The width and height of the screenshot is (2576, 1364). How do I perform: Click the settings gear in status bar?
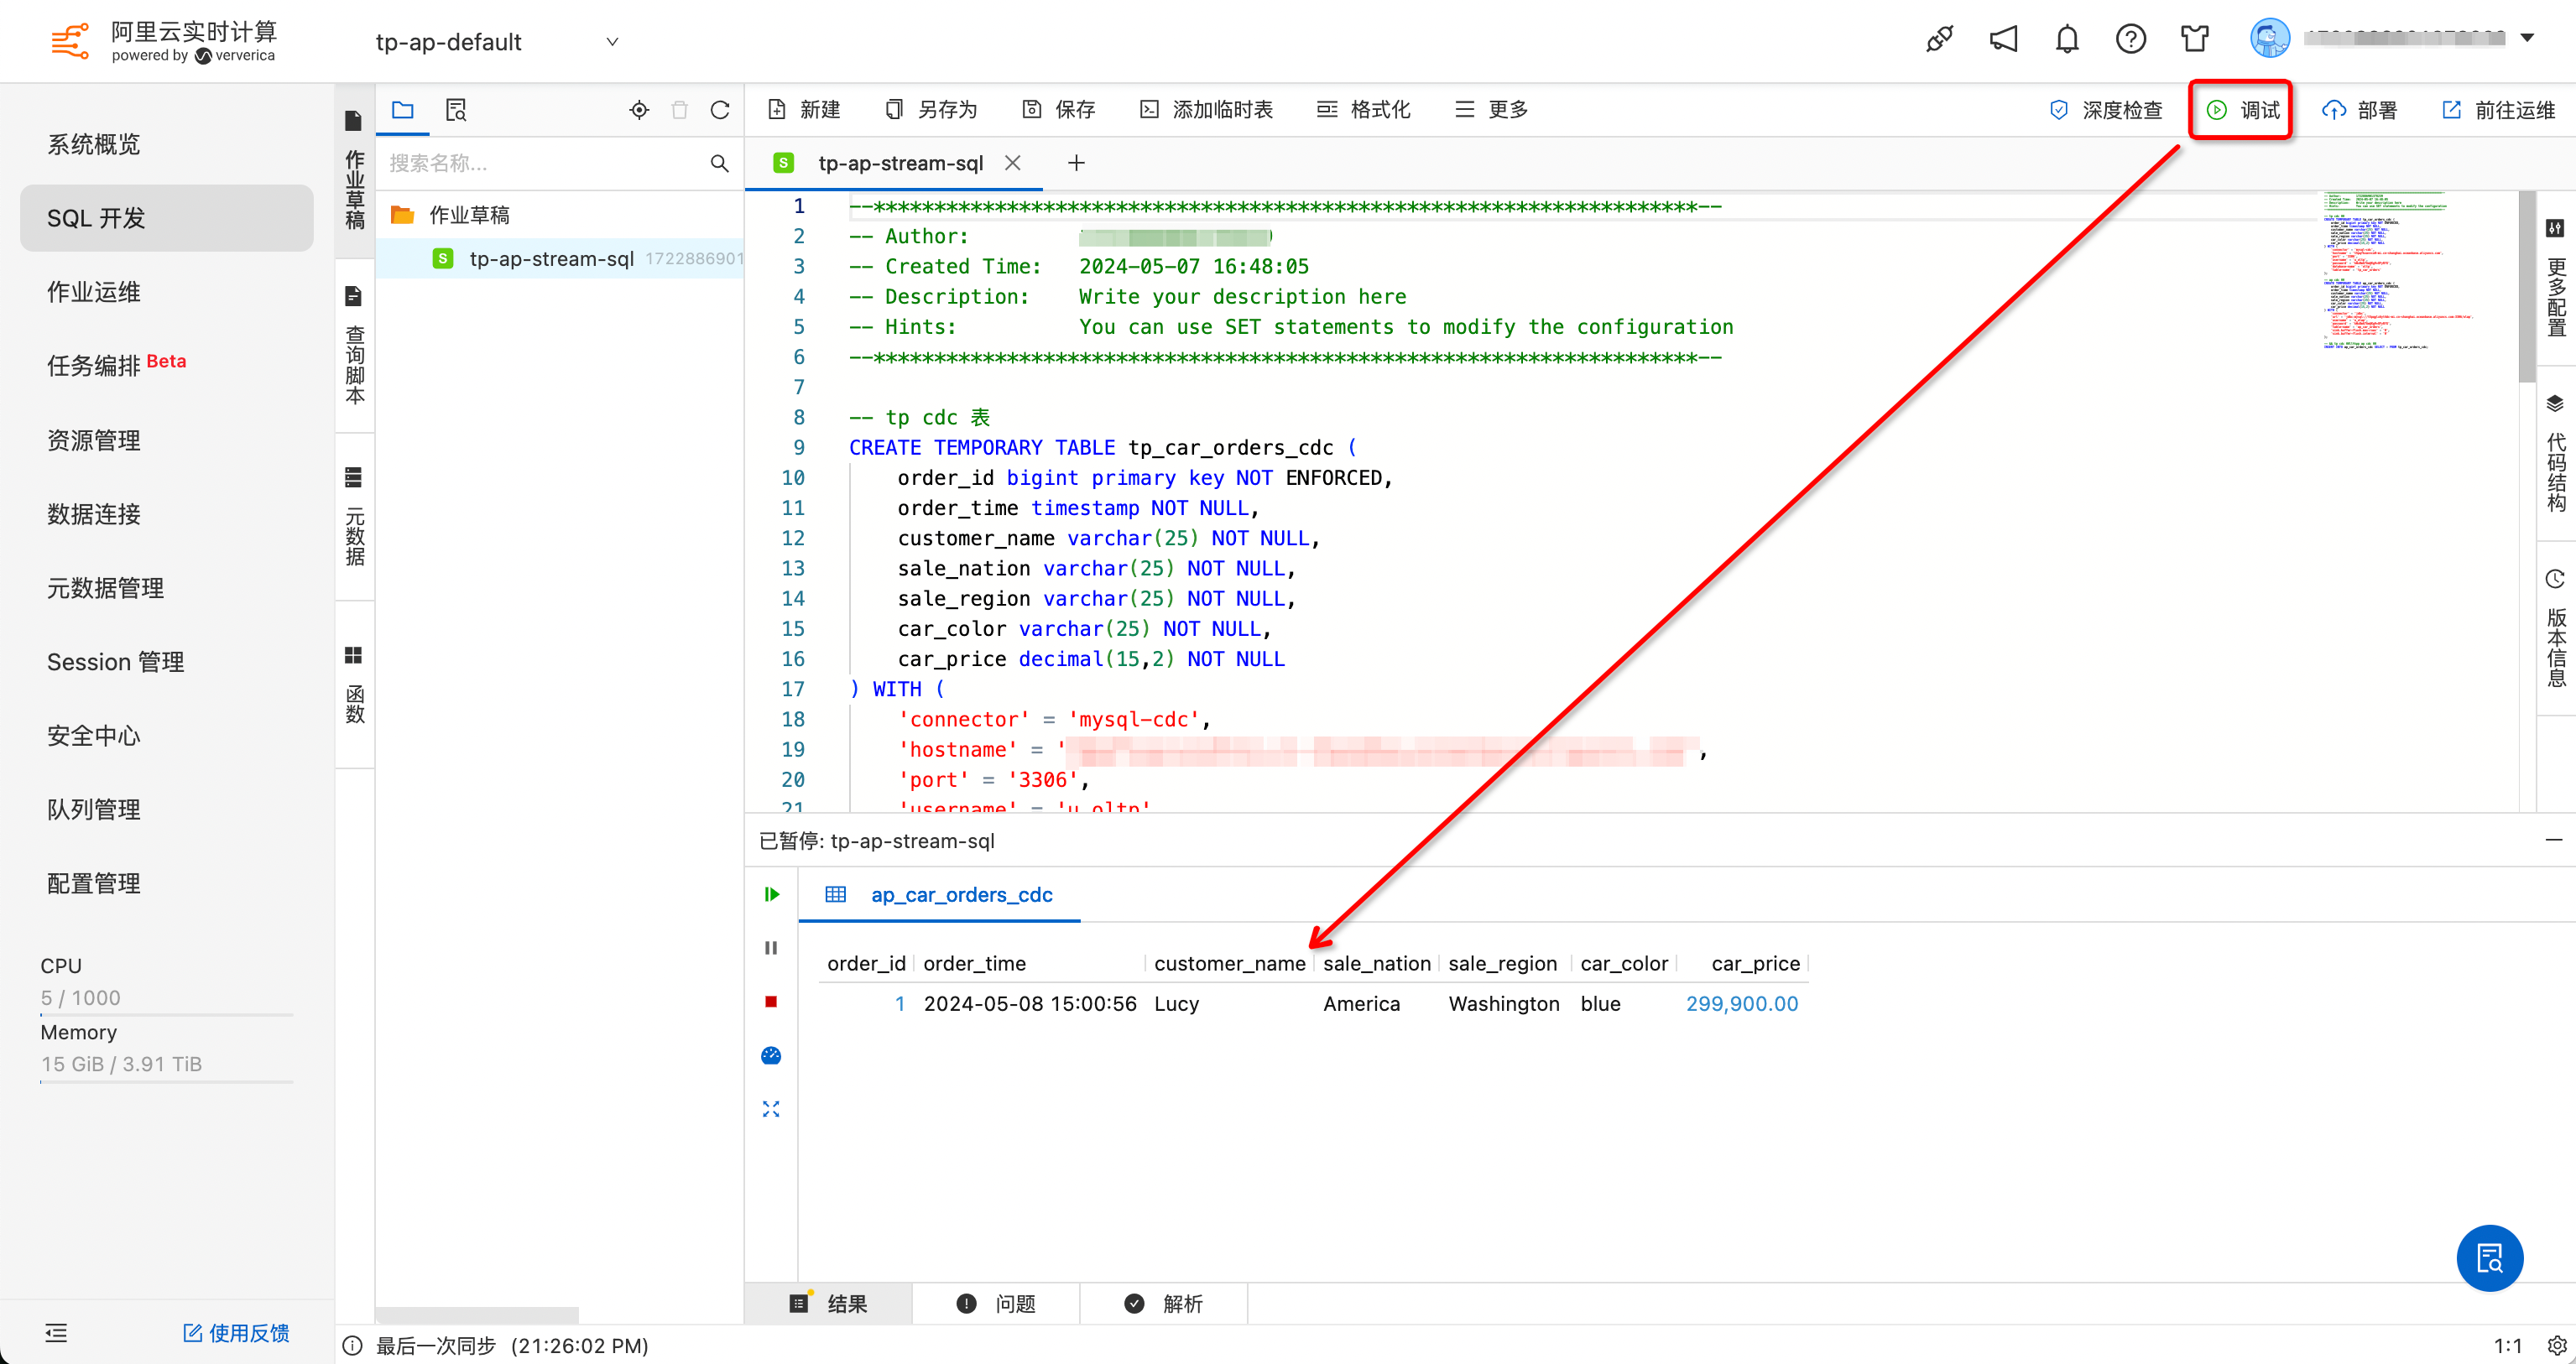[2556, 1346]
